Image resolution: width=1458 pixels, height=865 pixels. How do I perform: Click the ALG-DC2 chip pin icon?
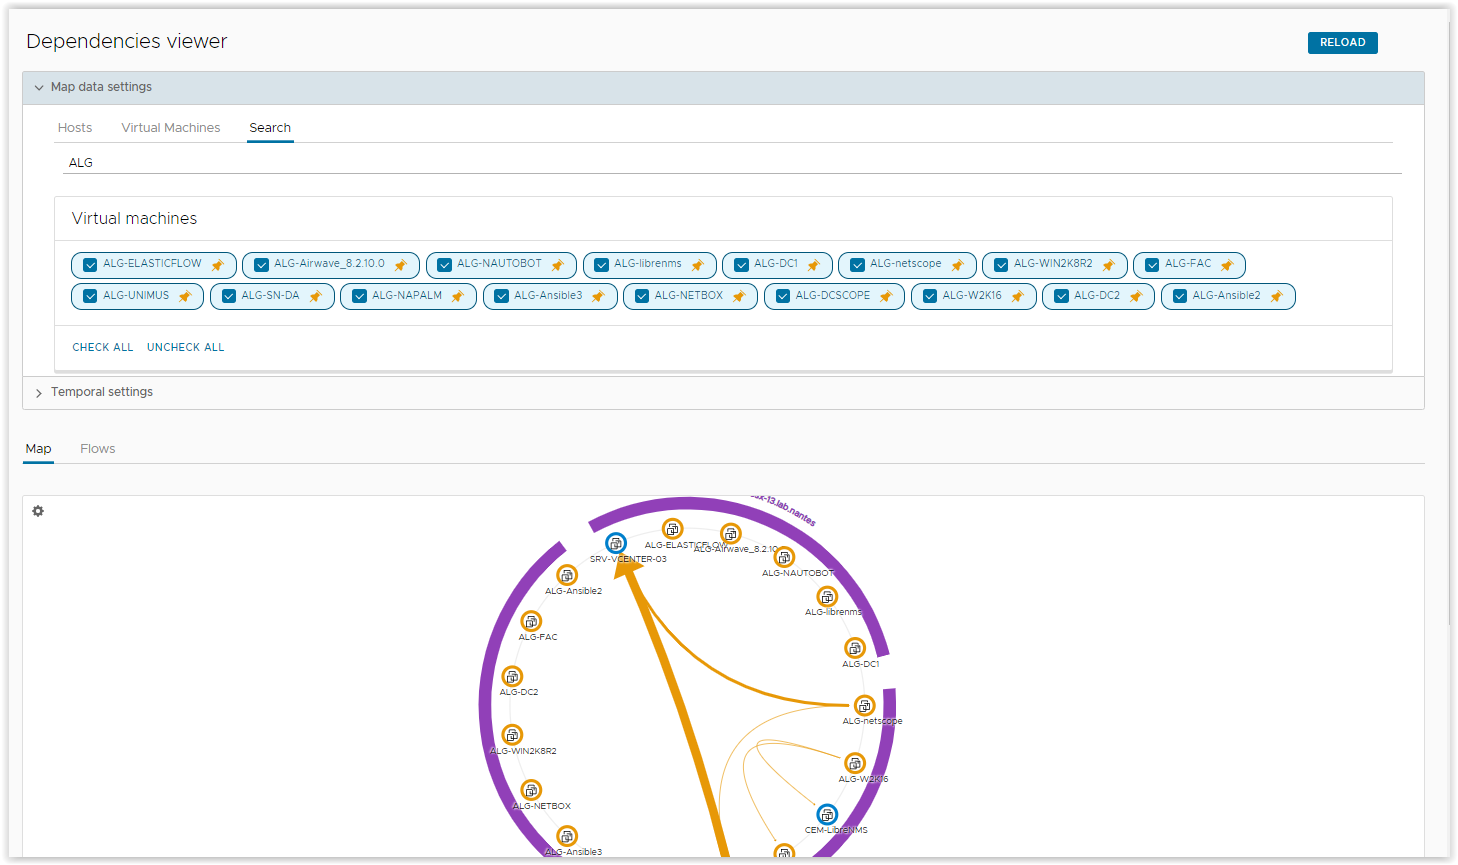point(1135,297)
